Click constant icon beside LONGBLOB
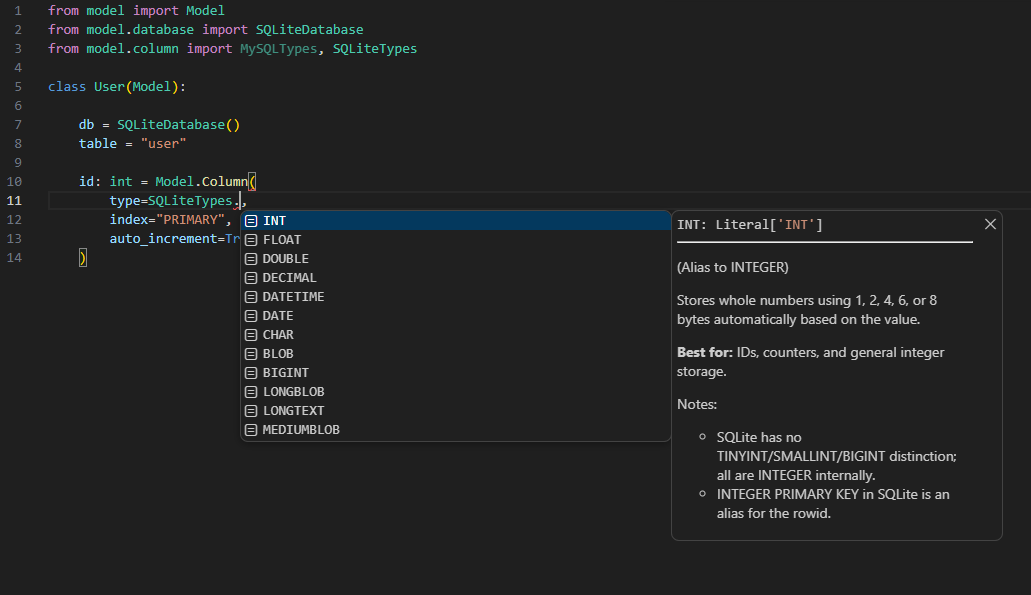This screenshot has height=595, width=1031. [x=251, y=393]
